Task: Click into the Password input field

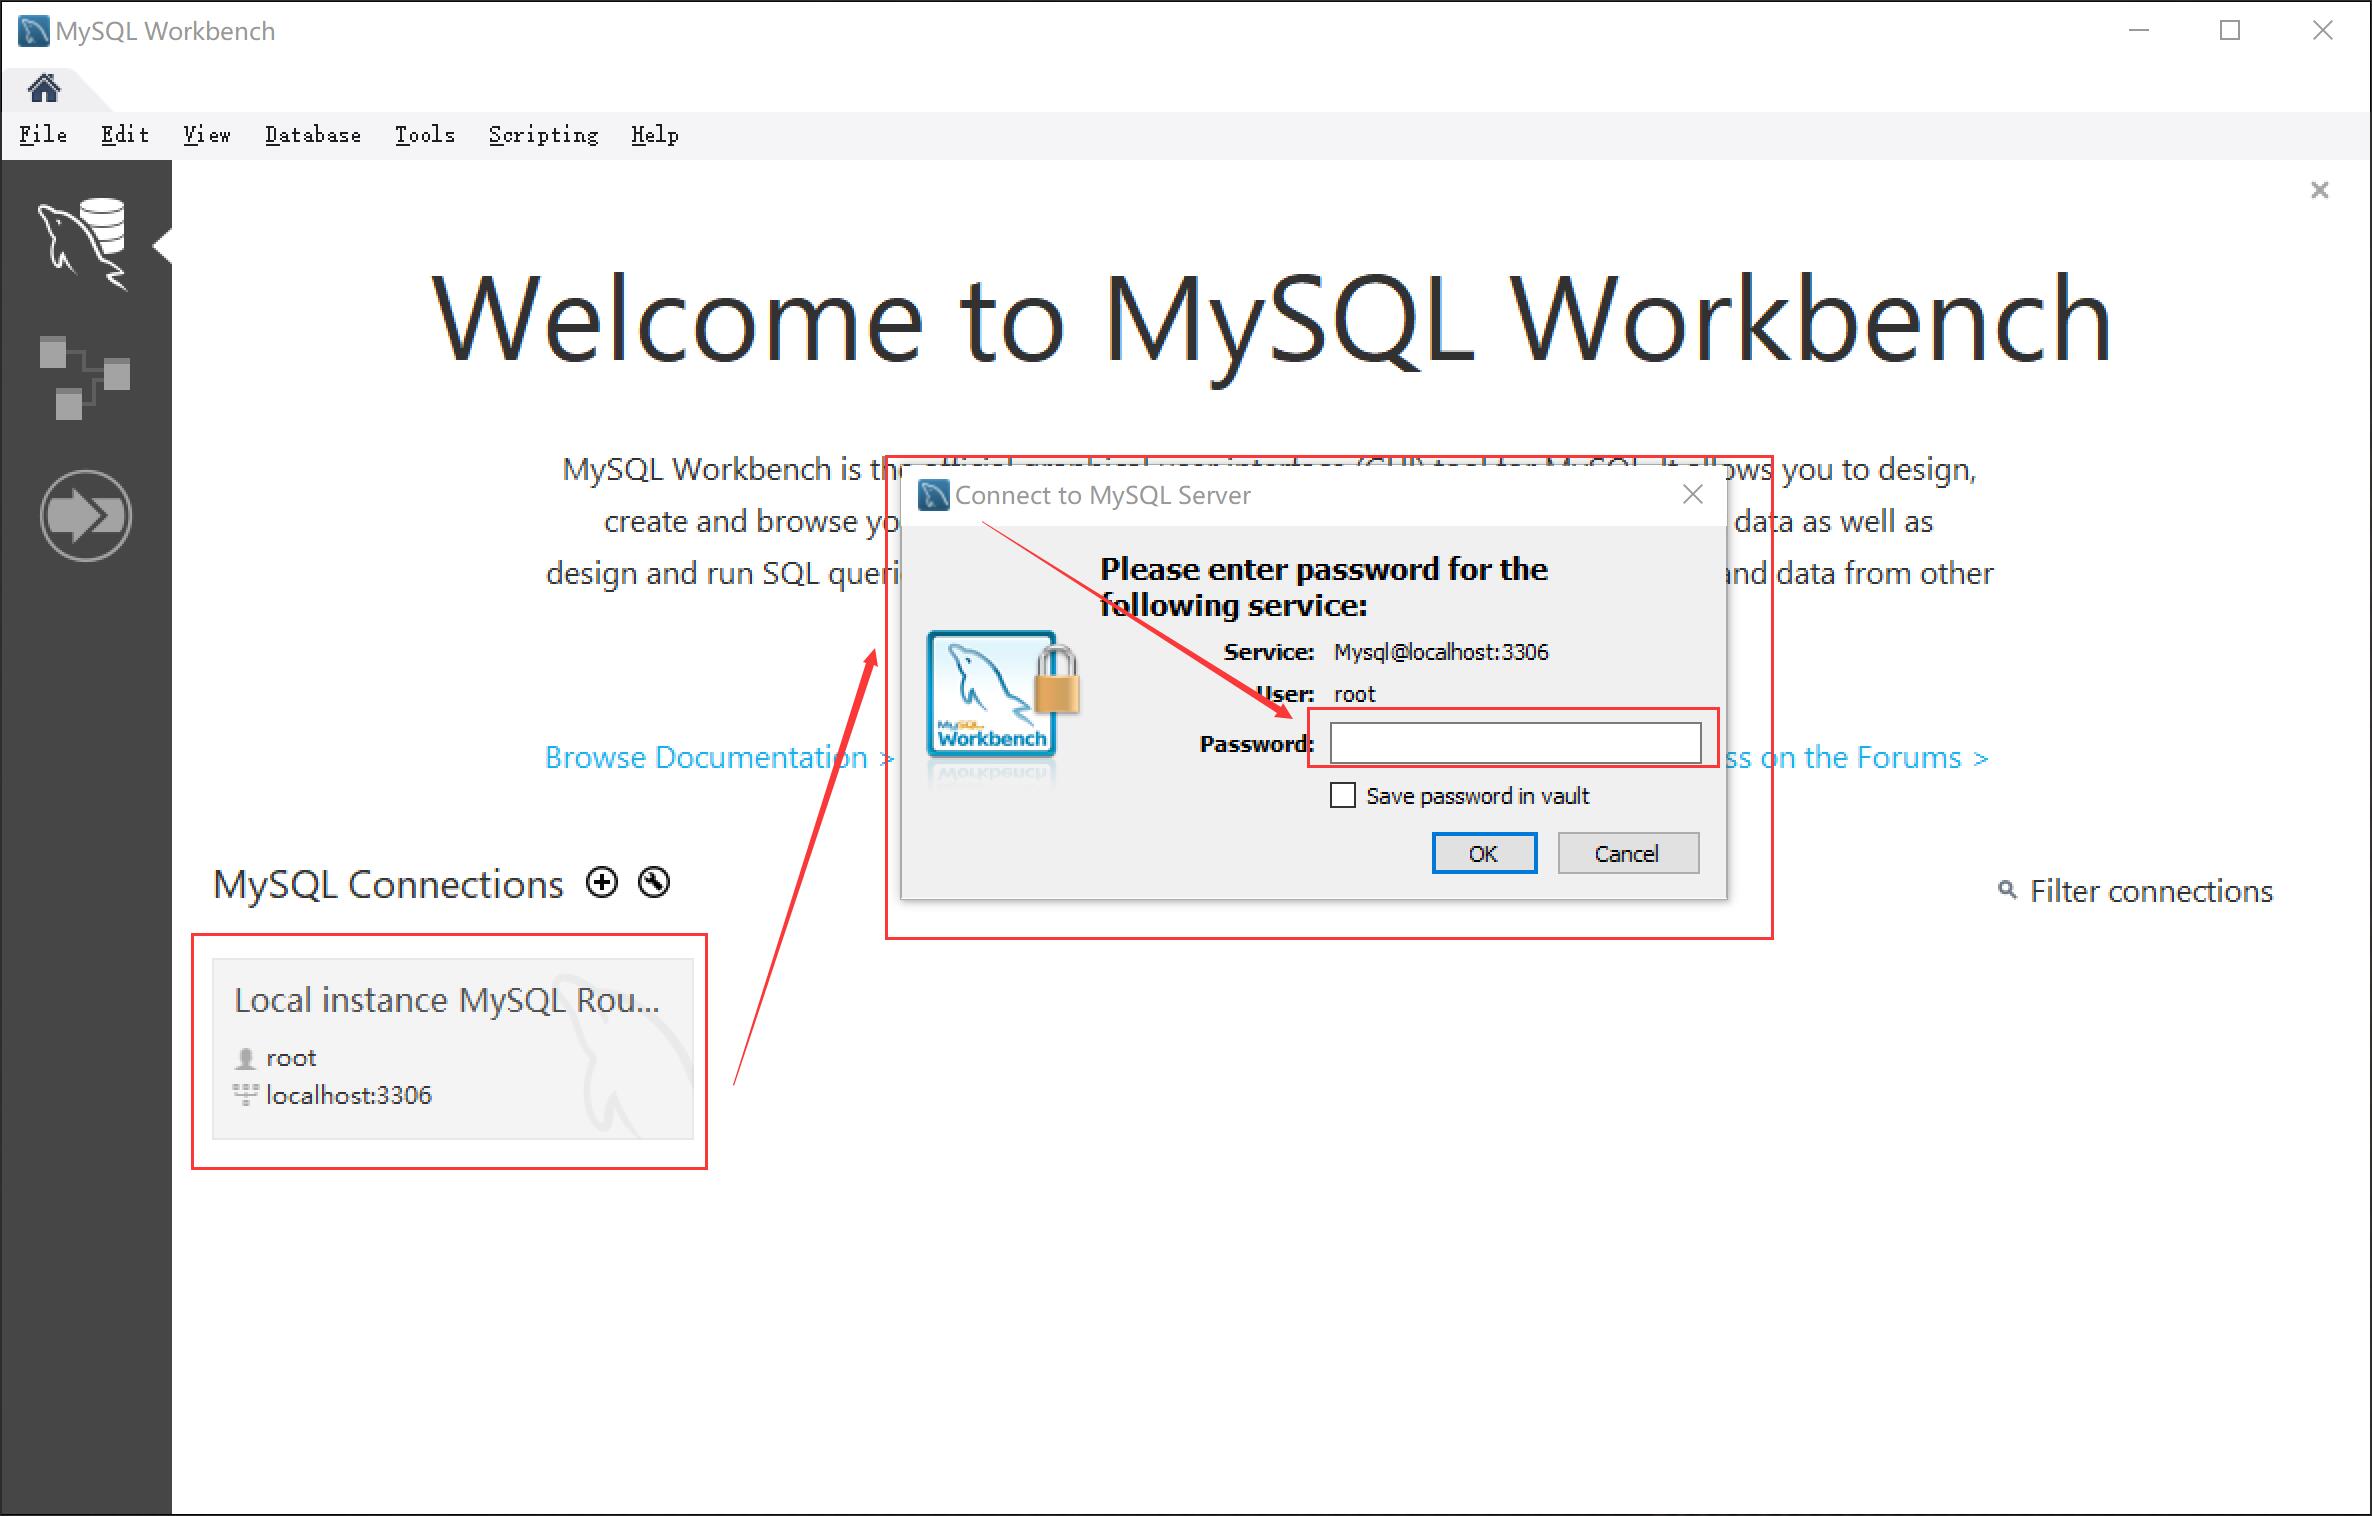Action: tap(1514, 743)
